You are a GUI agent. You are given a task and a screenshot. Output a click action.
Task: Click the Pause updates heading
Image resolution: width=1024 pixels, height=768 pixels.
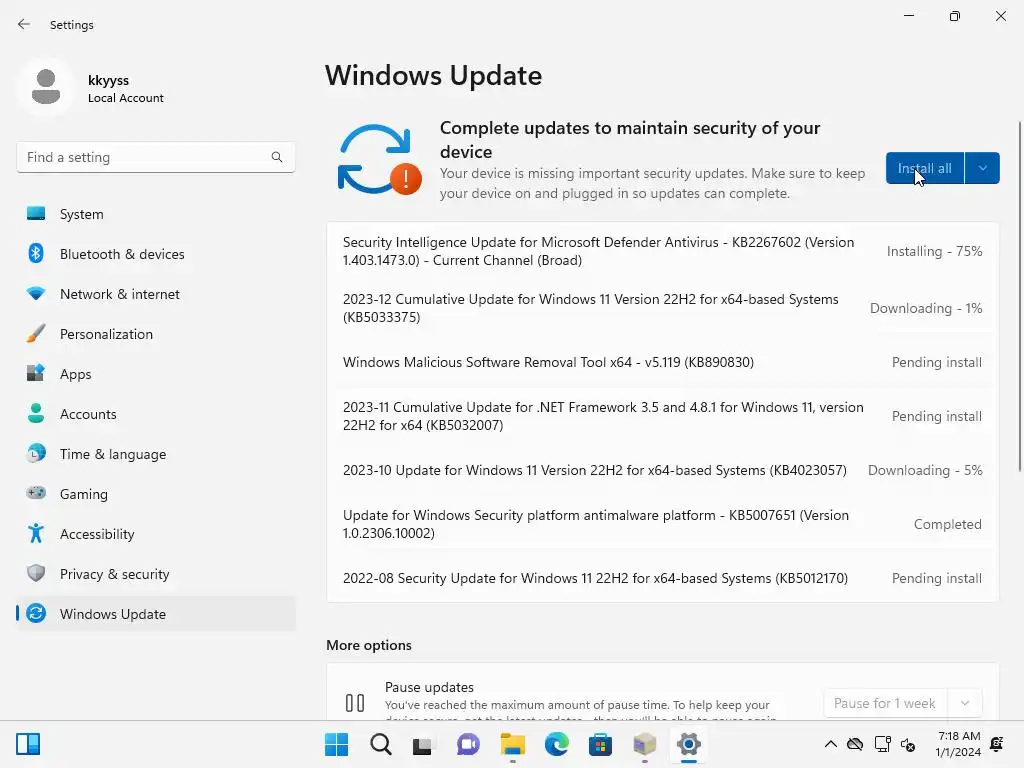pos(429,687)
